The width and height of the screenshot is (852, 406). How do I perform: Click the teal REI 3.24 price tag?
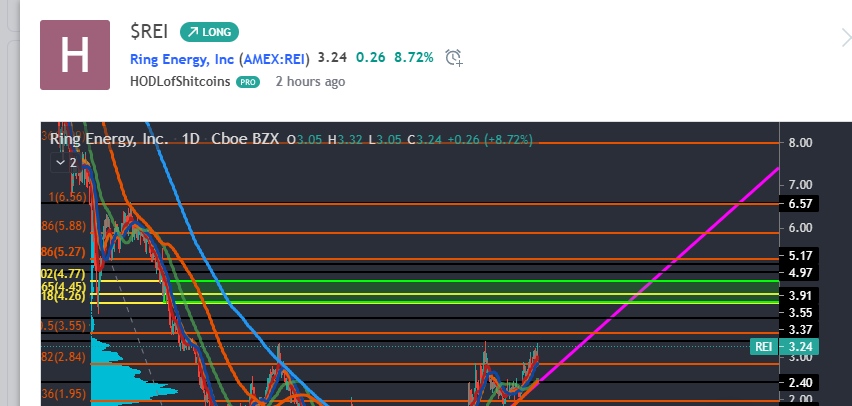(x=784, y=346)
